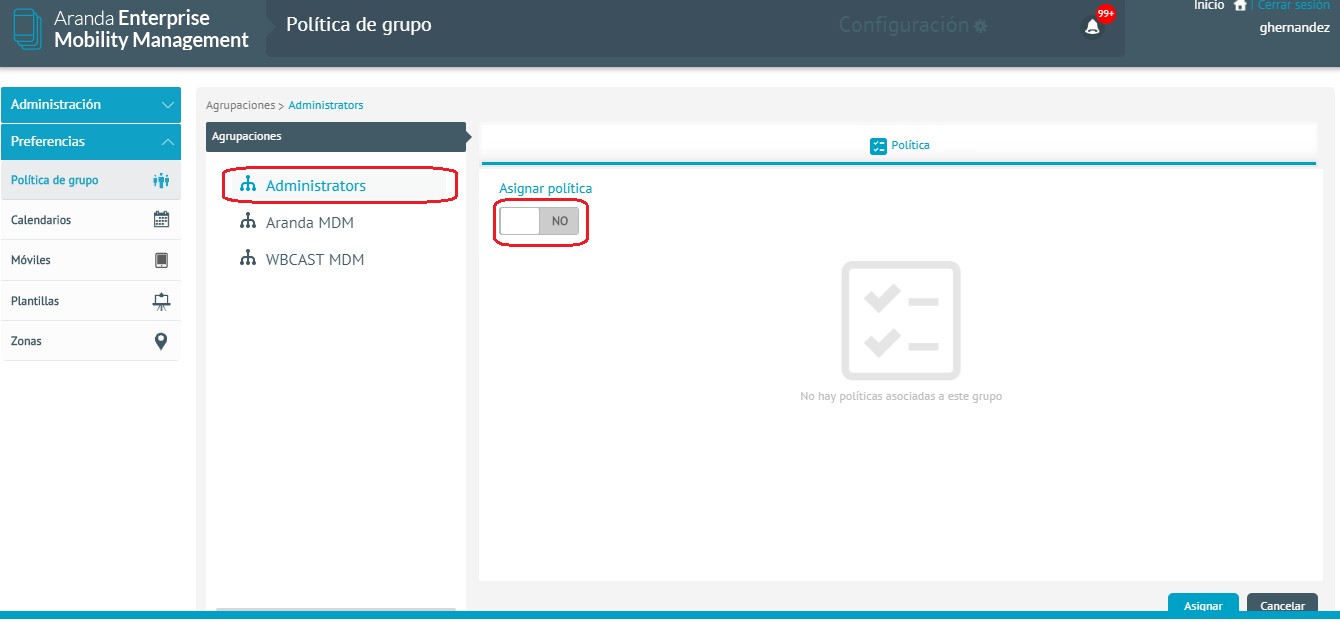Click the ghernandez username
The width and height of the screenshot is (1340, 622).
[x=1294, y=28]
